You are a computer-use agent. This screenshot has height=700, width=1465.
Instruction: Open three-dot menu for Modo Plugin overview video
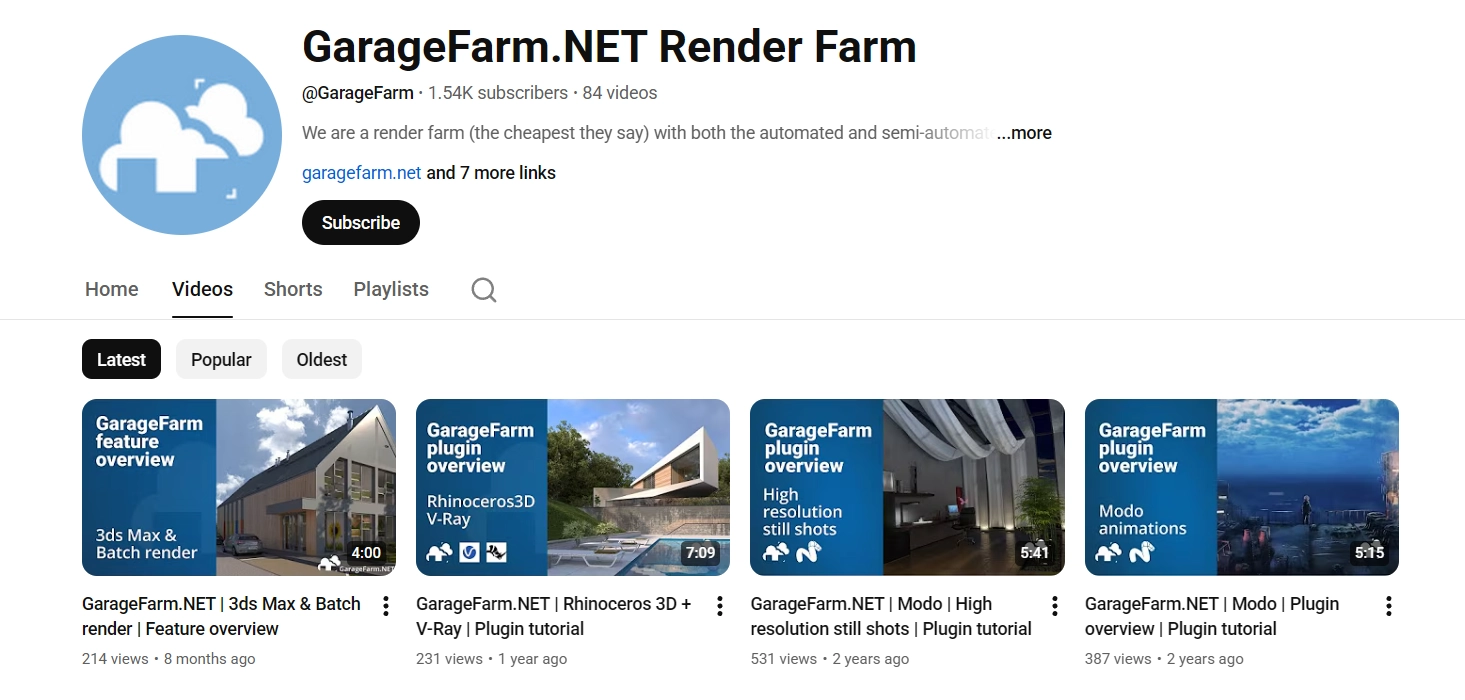(x=1388, y=606)
